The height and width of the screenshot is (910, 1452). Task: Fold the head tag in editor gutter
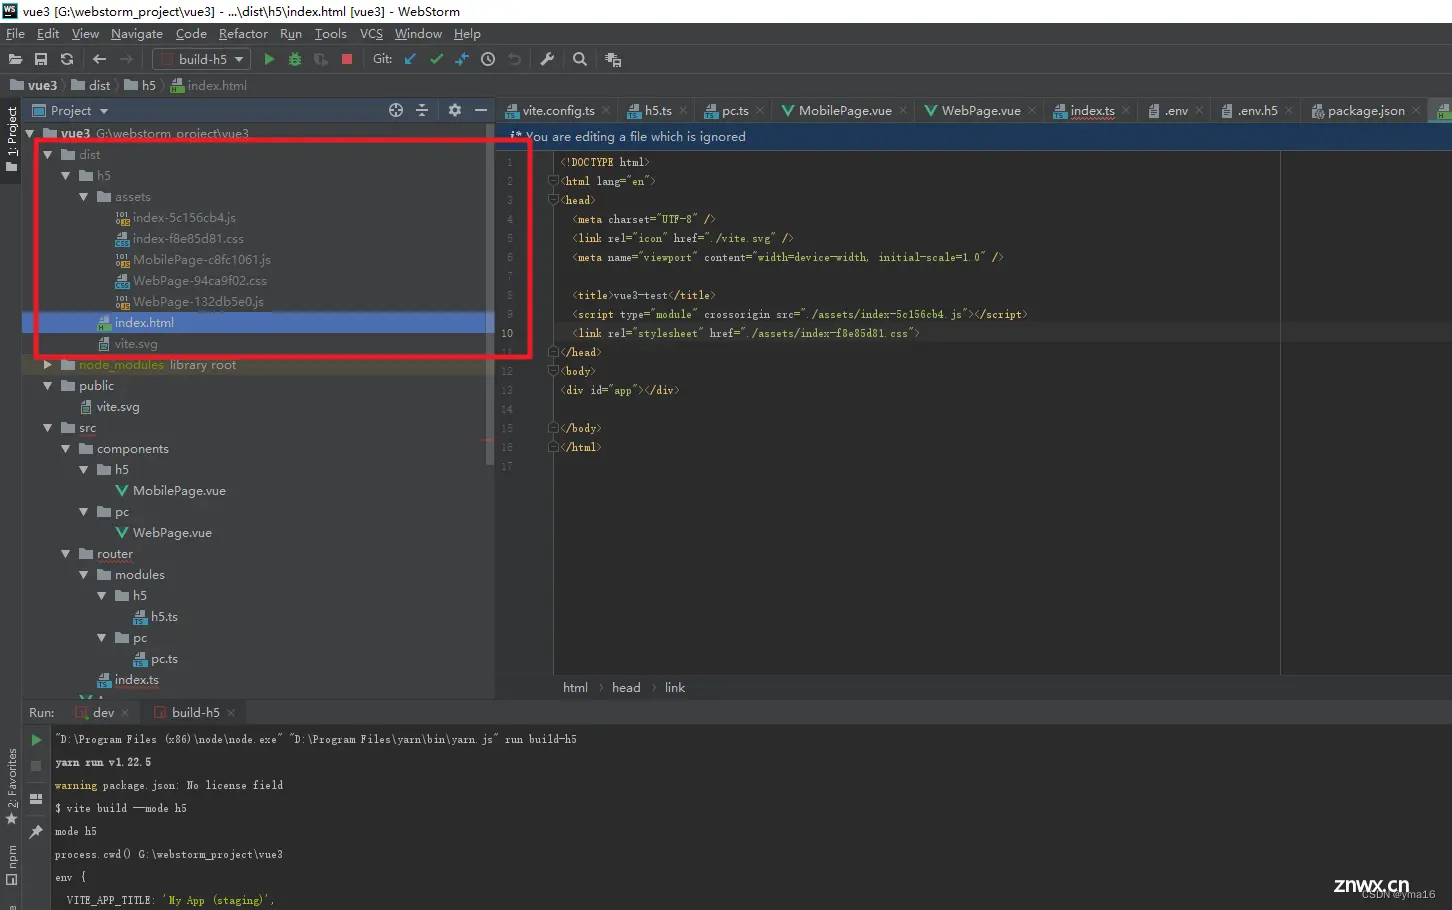pyautogui.click(x=552, y=200)
